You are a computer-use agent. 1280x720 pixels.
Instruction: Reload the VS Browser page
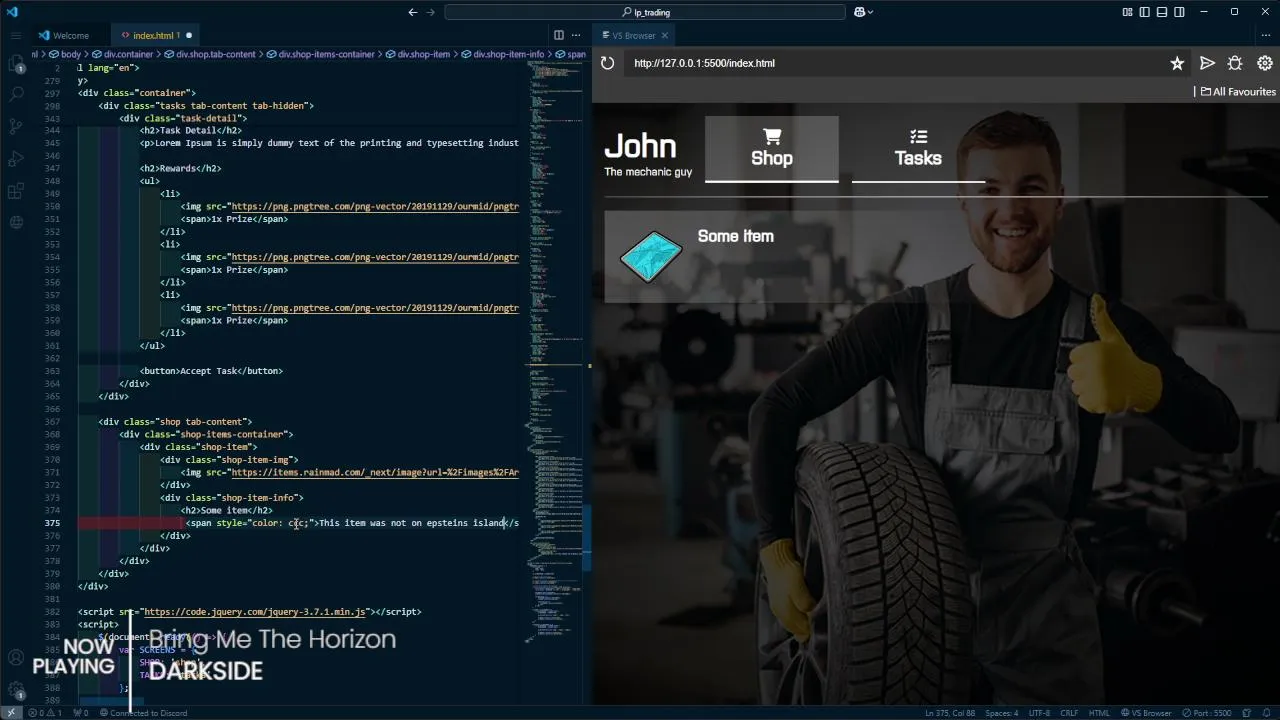[607, 63]
